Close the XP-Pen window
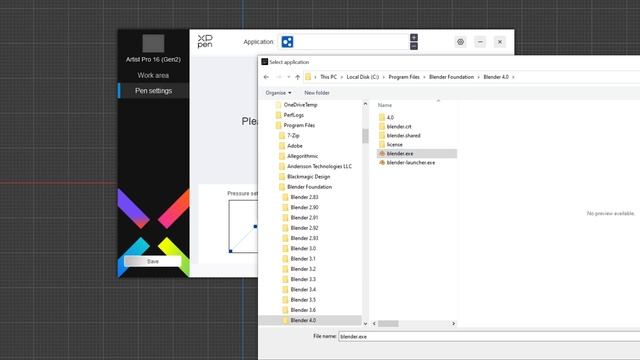 (x=500, y=42)
